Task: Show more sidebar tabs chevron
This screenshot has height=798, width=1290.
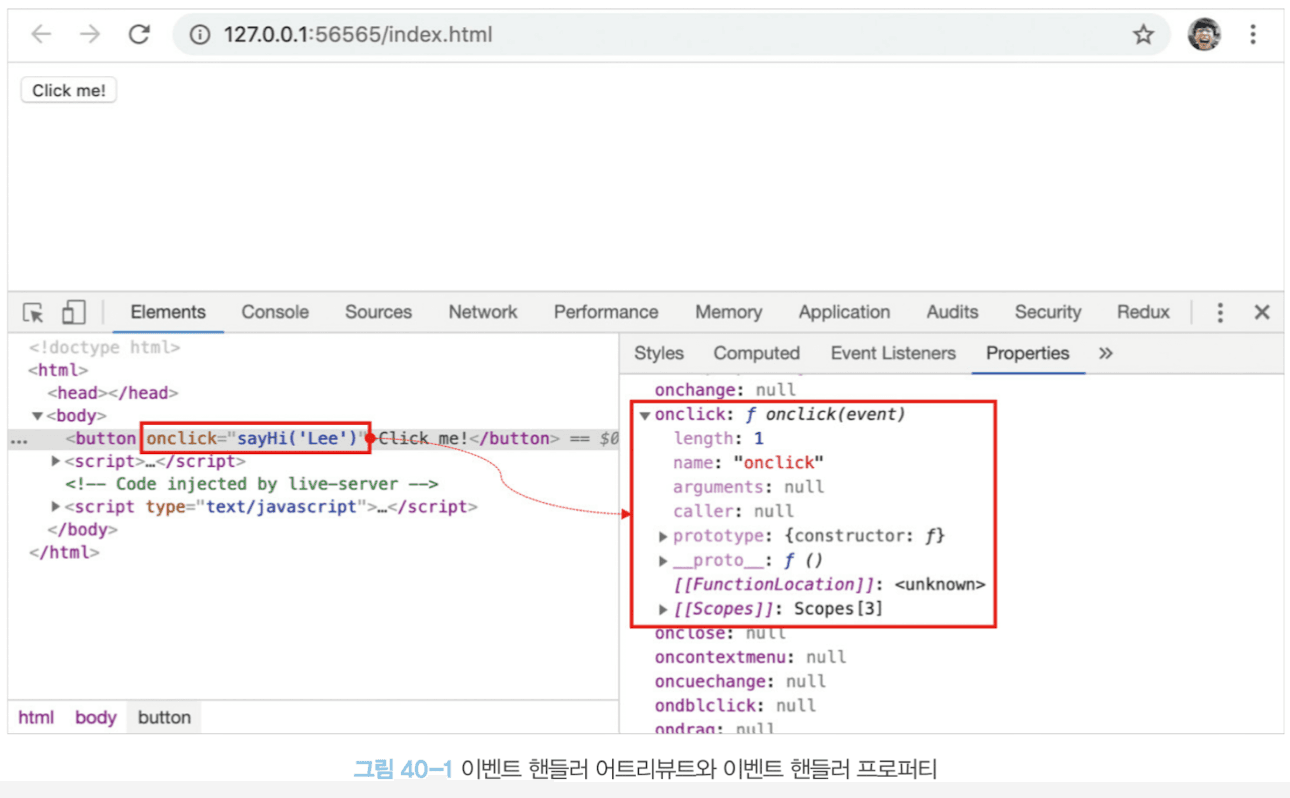Action: [x=1105, y=353]
